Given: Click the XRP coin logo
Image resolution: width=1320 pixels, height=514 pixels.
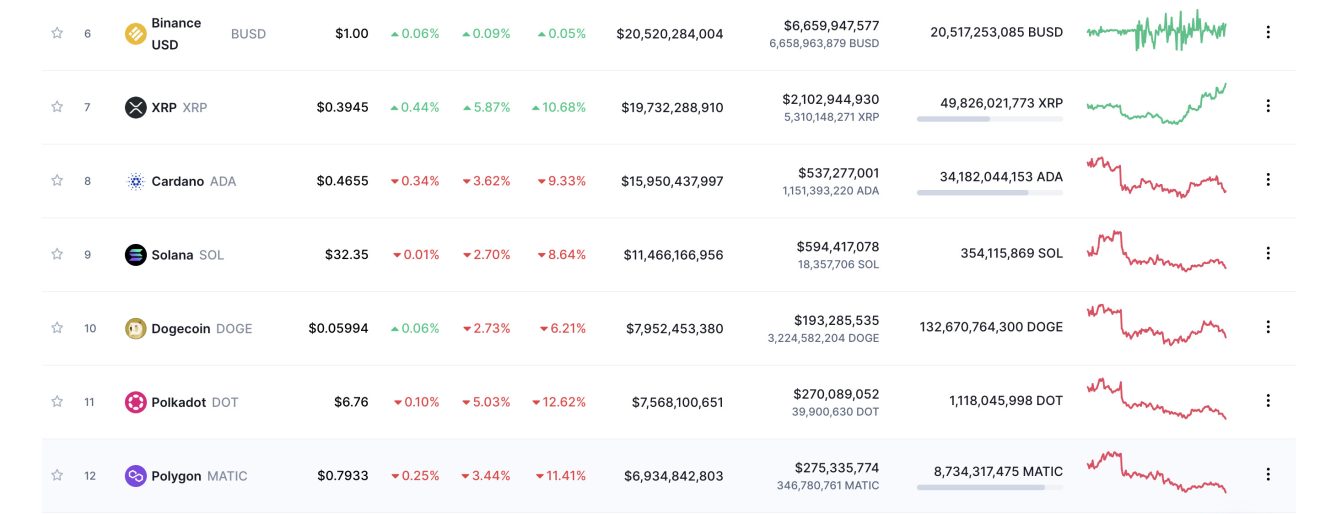Looking at the screenshot, I should pos(135,107).
